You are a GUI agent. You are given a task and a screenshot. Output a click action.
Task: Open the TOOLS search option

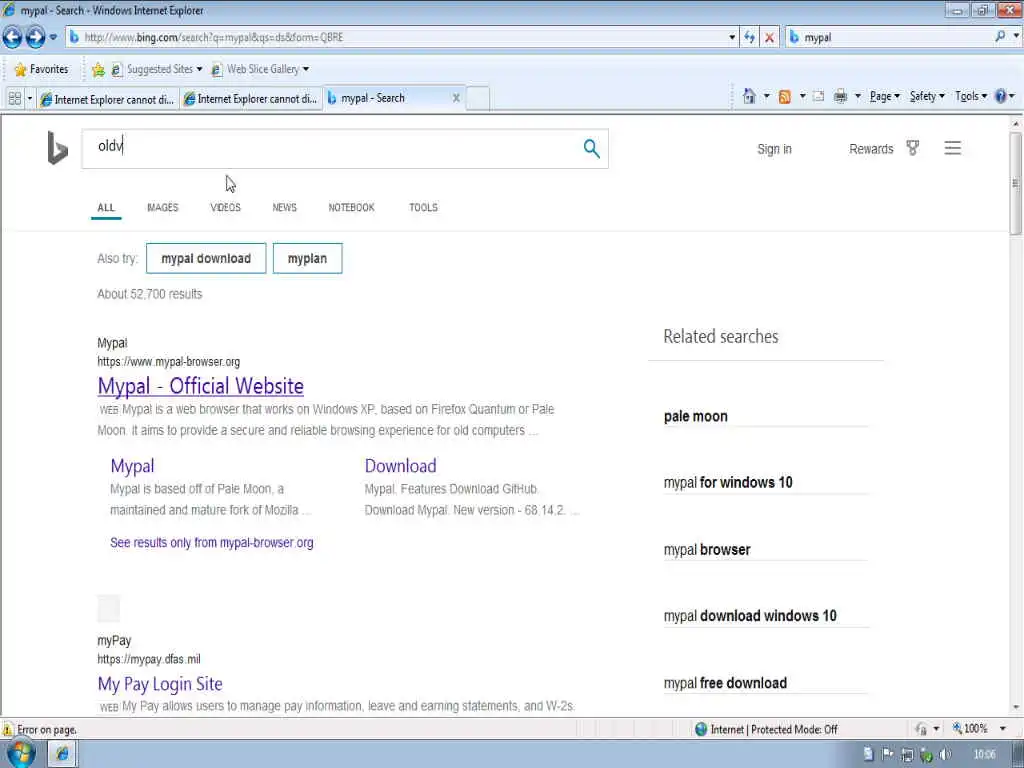point(423,208)
